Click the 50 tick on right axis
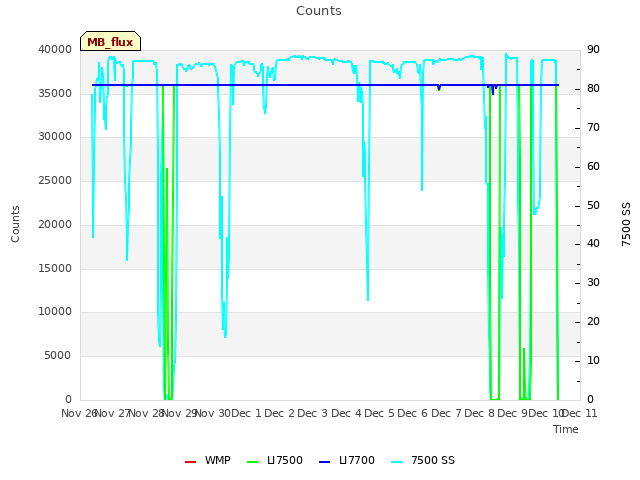Viewport: 640px width, 480px height. 593,206
